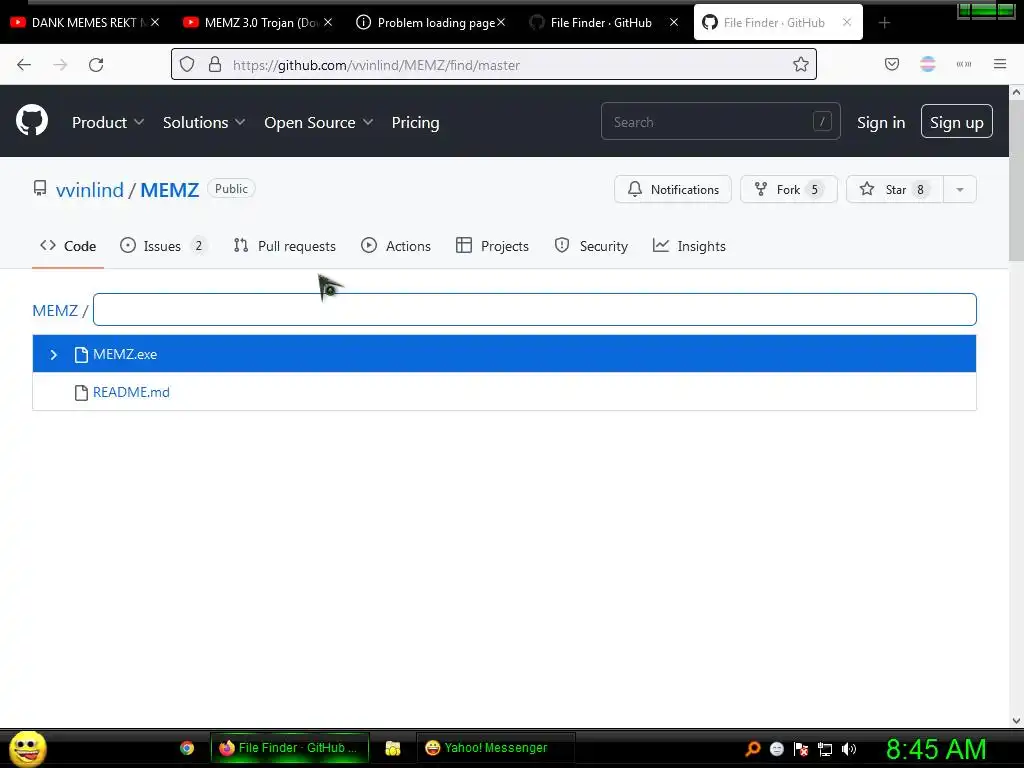This screenshot has height=768, width=1024.
Task: Click the repository book icon beside vvinlind
Action: tap(40, 189)
